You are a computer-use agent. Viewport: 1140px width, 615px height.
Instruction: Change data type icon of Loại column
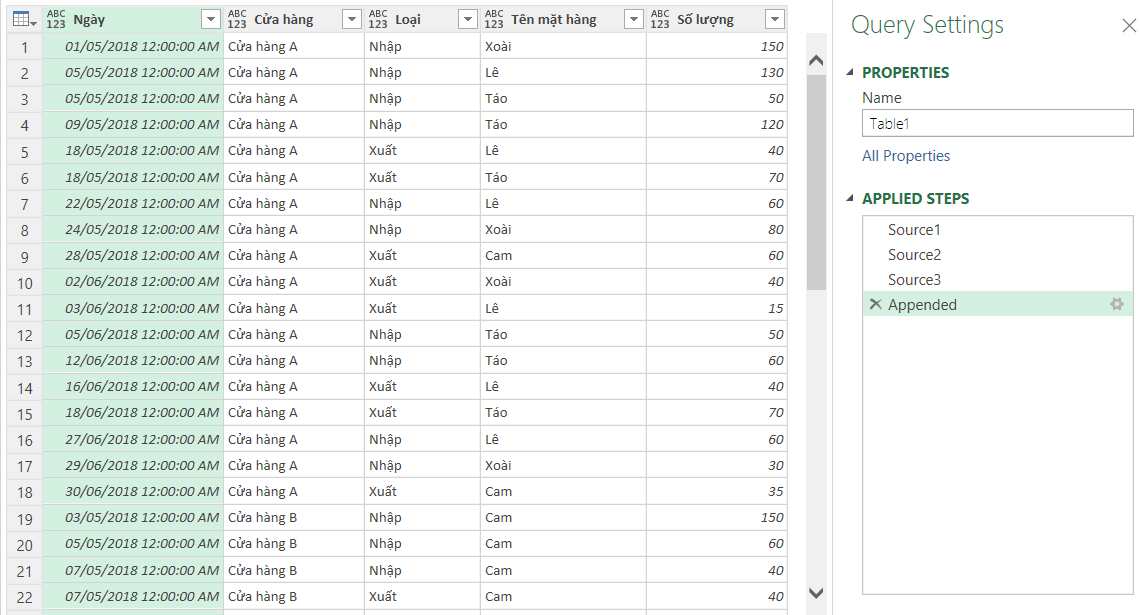[x=378, y=20]
